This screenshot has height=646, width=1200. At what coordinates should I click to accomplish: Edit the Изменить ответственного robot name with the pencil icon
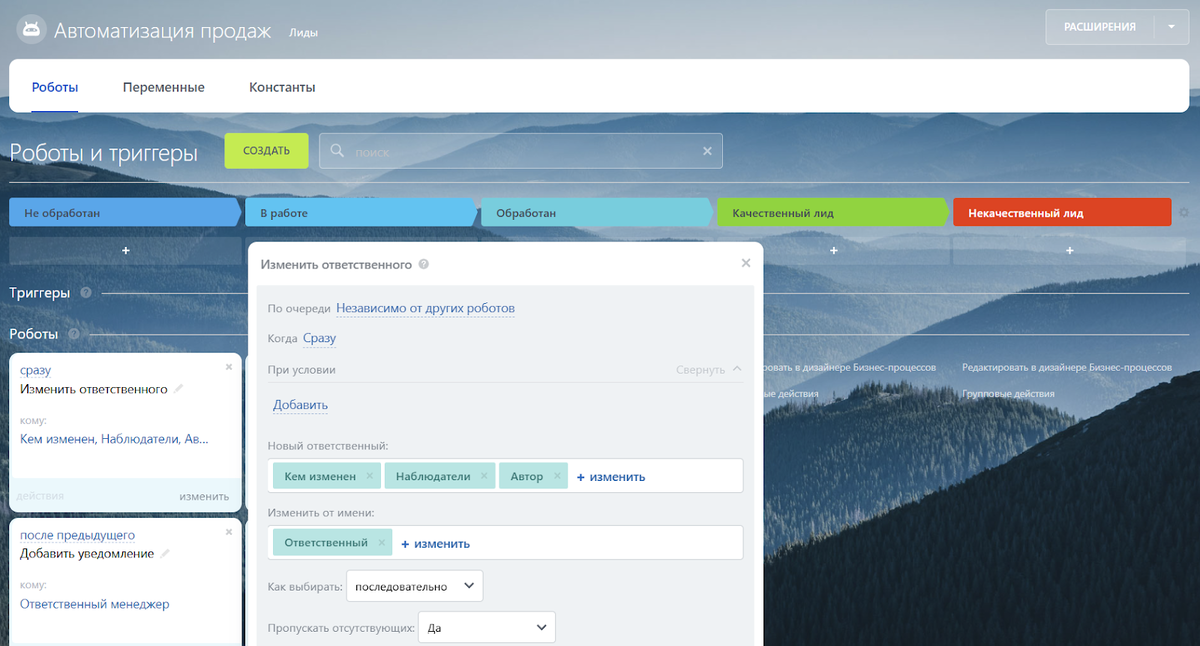pos(179,388)
